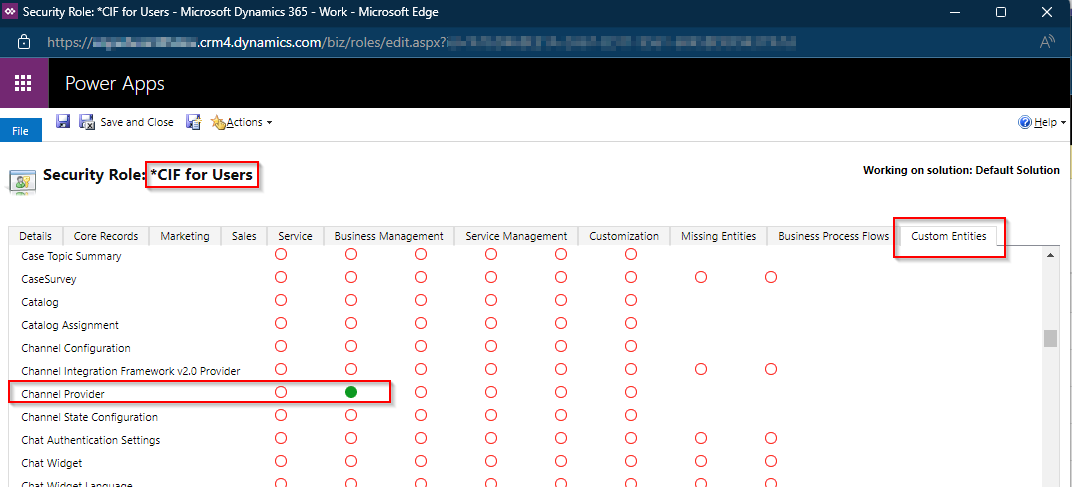Toggle eighth (Share) circle in CaseSurvey row

pyautogui.click(x=771, y=277)
